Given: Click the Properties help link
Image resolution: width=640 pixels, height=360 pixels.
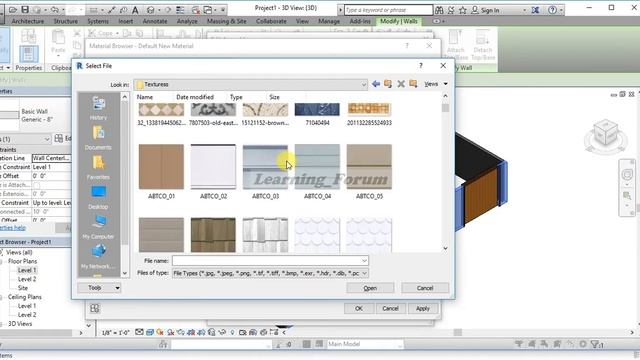Looking at the screenshot, I should click(x=13, y=228).
